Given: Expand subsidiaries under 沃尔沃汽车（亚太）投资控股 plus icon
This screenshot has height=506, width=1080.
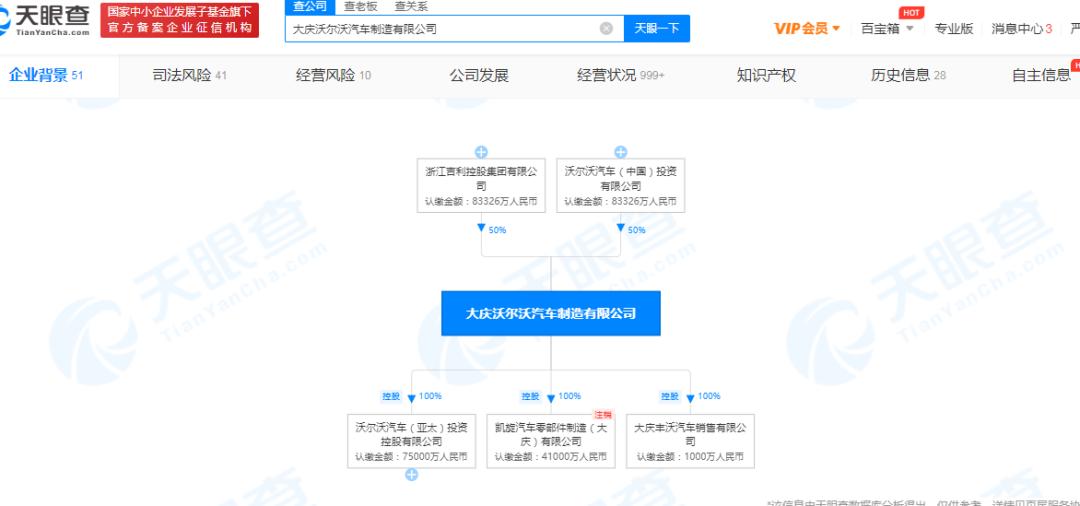Looking at the screenshot, I should [411, 474].
